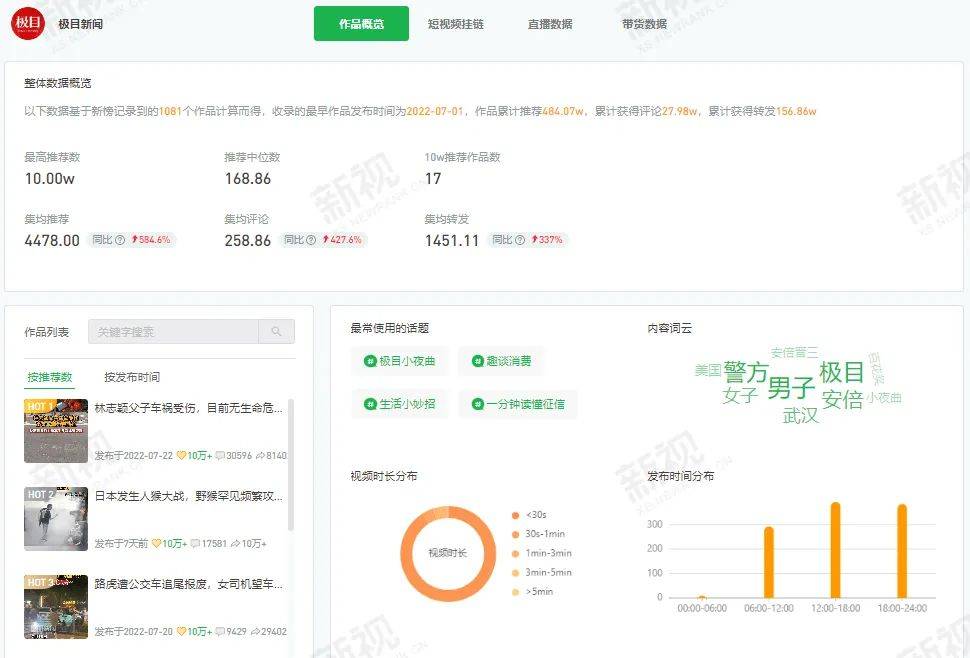Click comment icon showing 30596
This screenshot has width=970, height=658.
220,455
